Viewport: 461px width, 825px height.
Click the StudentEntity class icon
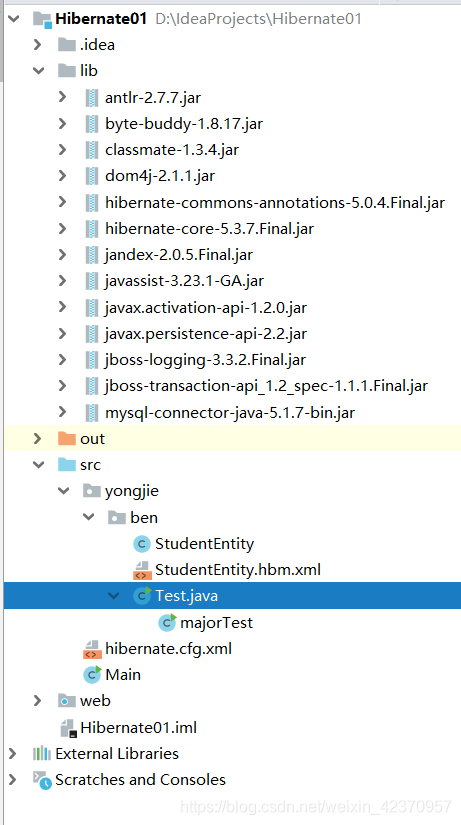[x=142, y=544]
